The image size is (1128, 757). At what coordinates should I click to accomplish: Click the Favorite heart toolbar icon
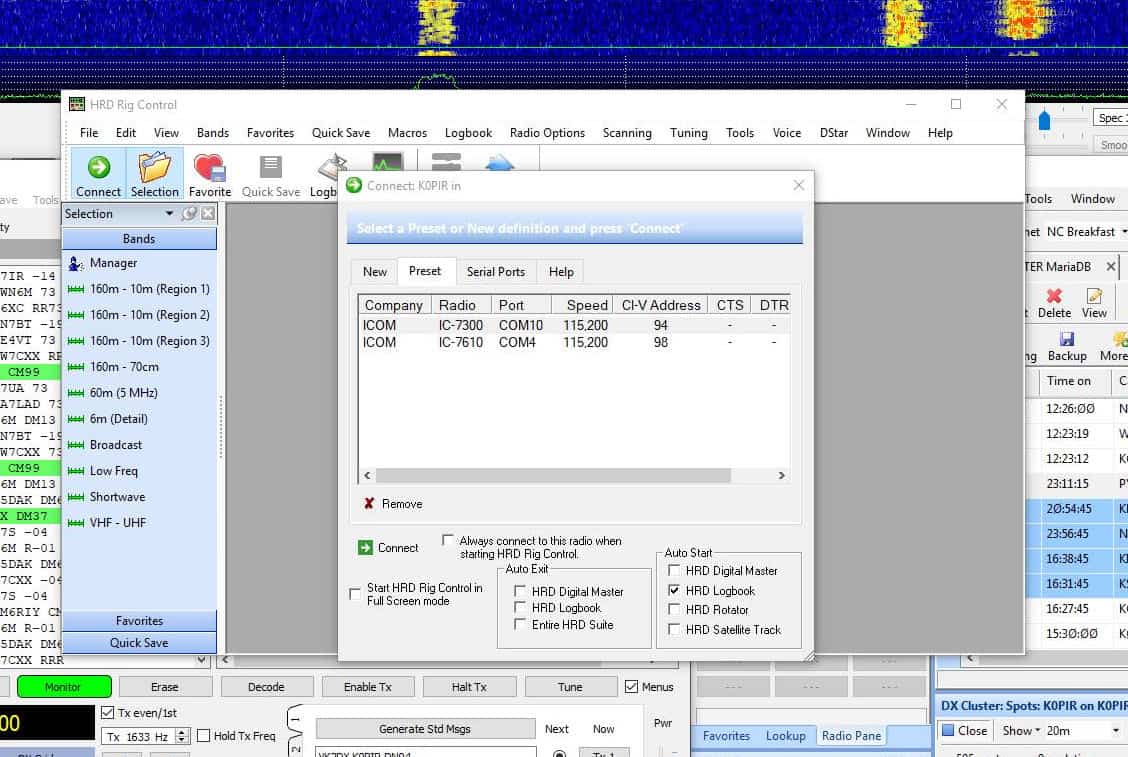[x=209, y=167]
